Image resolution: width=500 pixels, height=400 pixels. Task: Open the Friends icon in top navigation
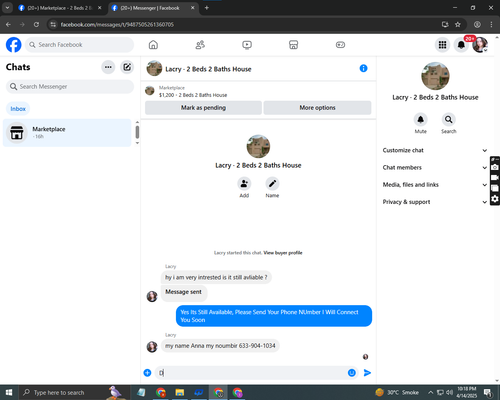click(200, 45)
